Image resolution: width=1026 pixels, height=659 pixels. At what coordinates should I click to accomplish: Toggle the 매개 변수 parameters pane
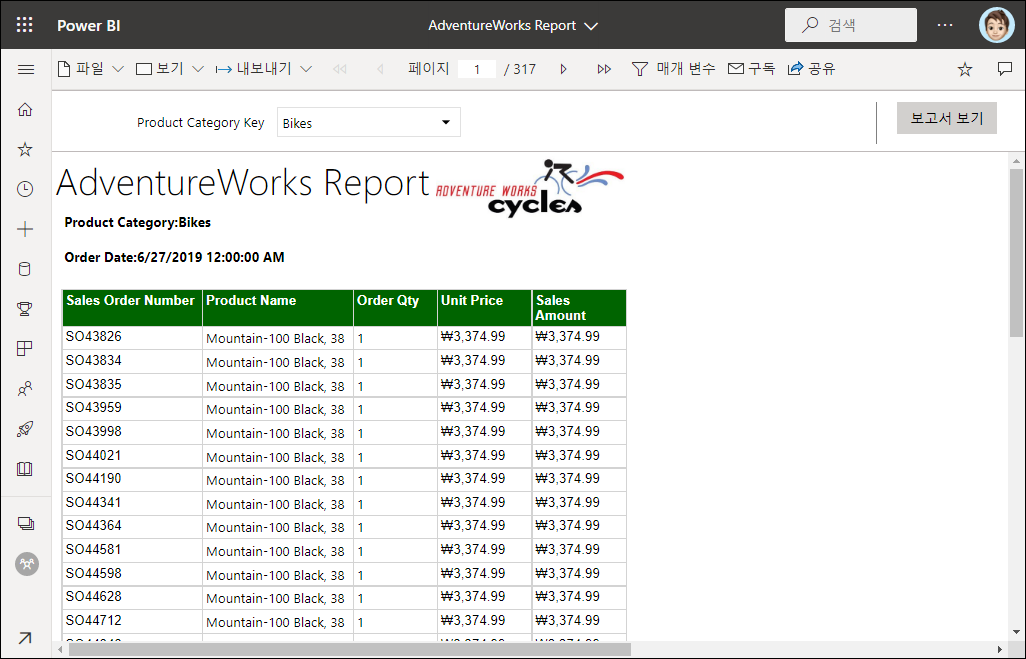tap(673, 69)
